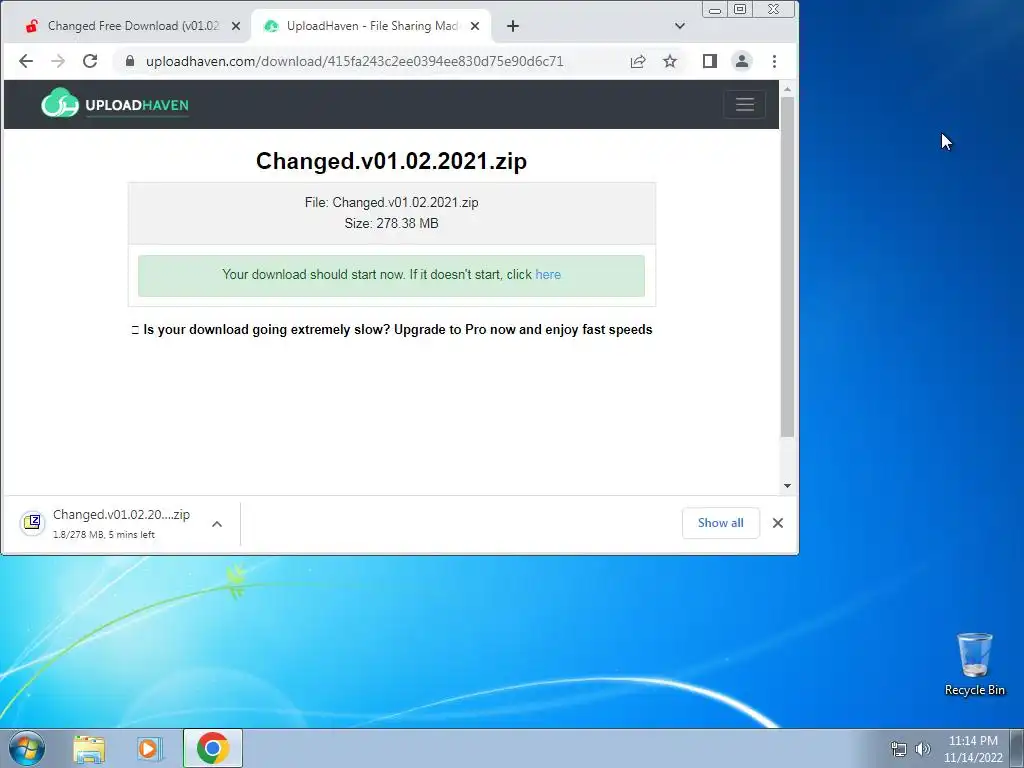Open Chrome three-dot menu
Viewport: 1024px width, 768px height.
(x=775, y=61)
